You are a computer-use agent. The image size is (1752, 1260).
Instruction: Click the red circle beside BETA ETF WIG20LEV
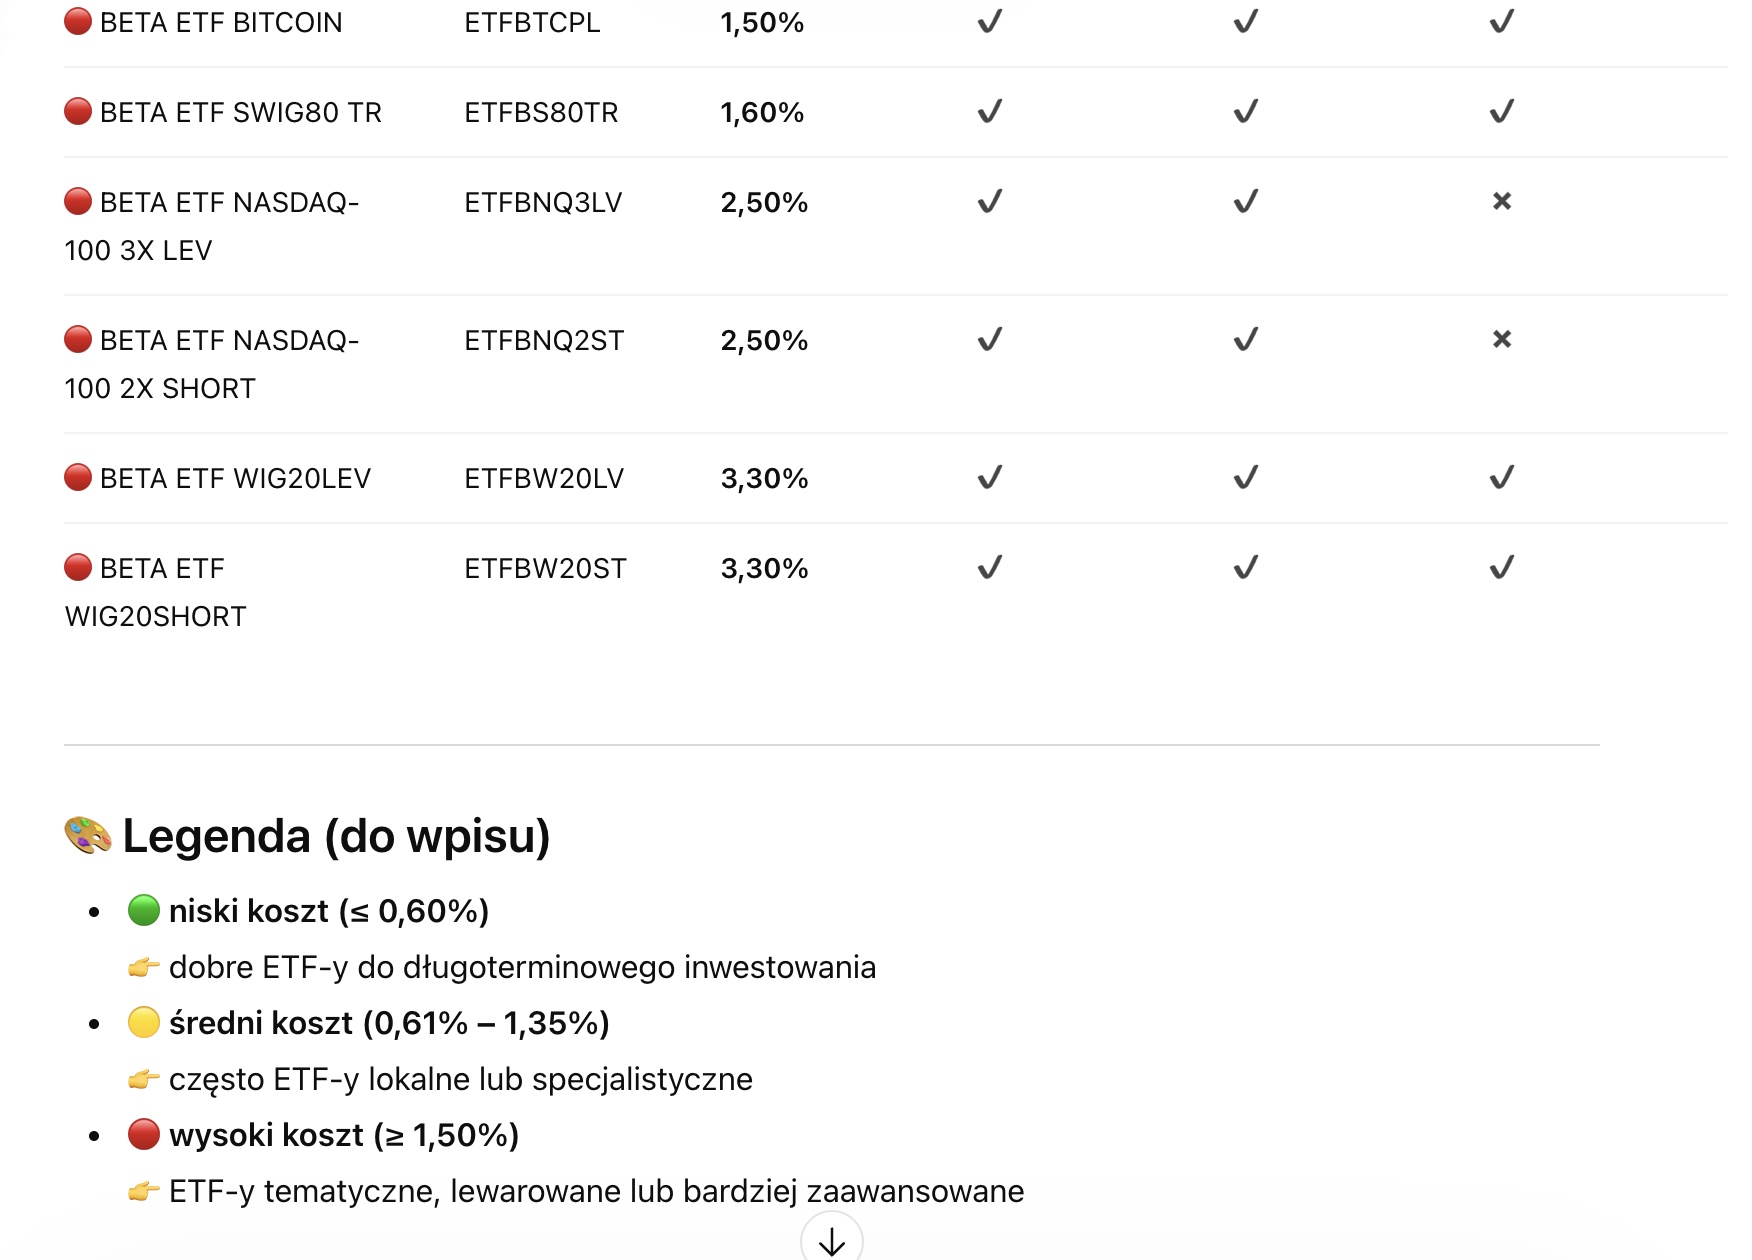point(78,478)
